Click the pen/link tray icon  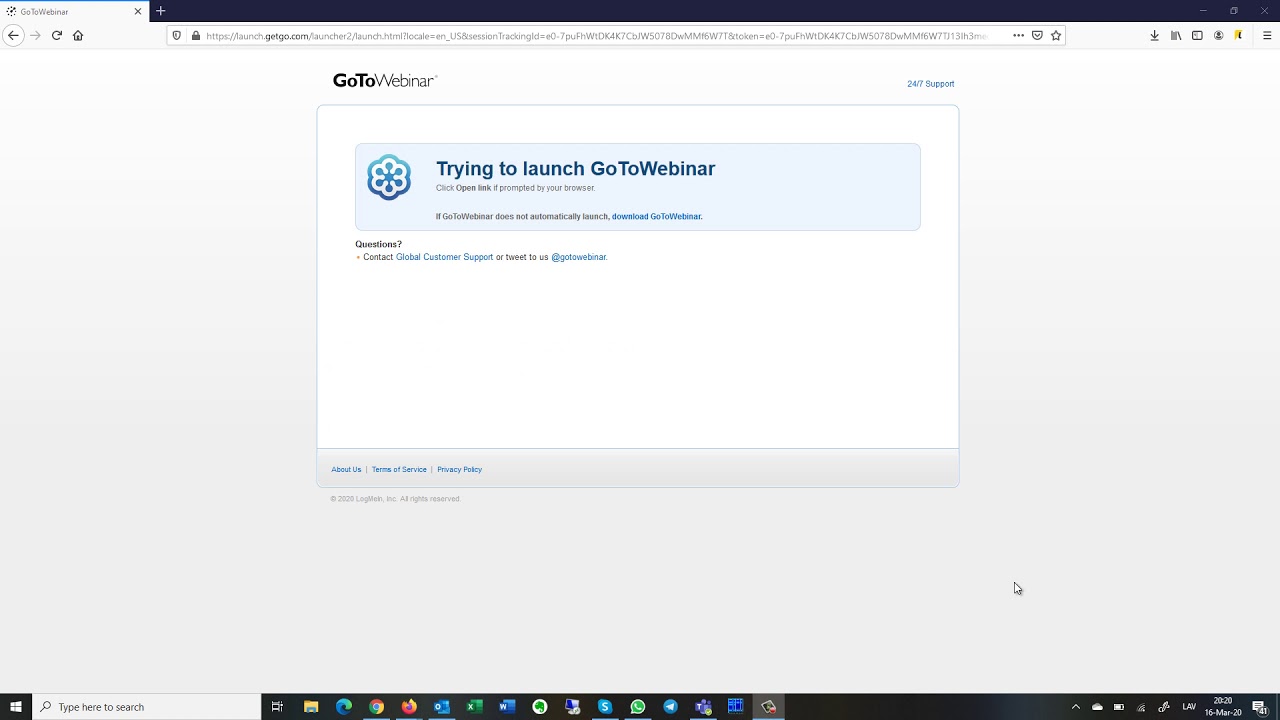(1163, 707)
